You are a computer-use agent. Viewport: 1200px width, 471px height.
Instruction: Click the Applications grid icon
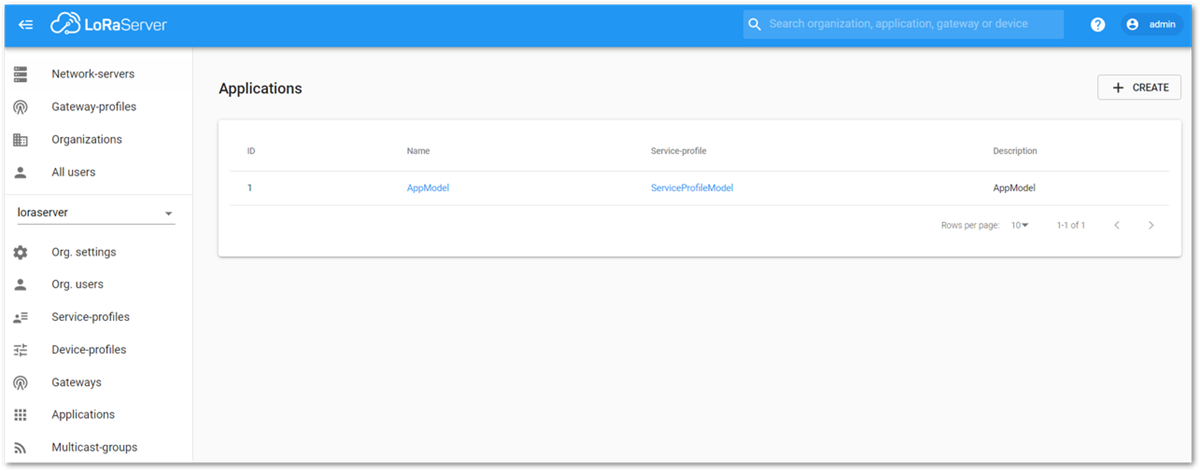pos(20,415)
